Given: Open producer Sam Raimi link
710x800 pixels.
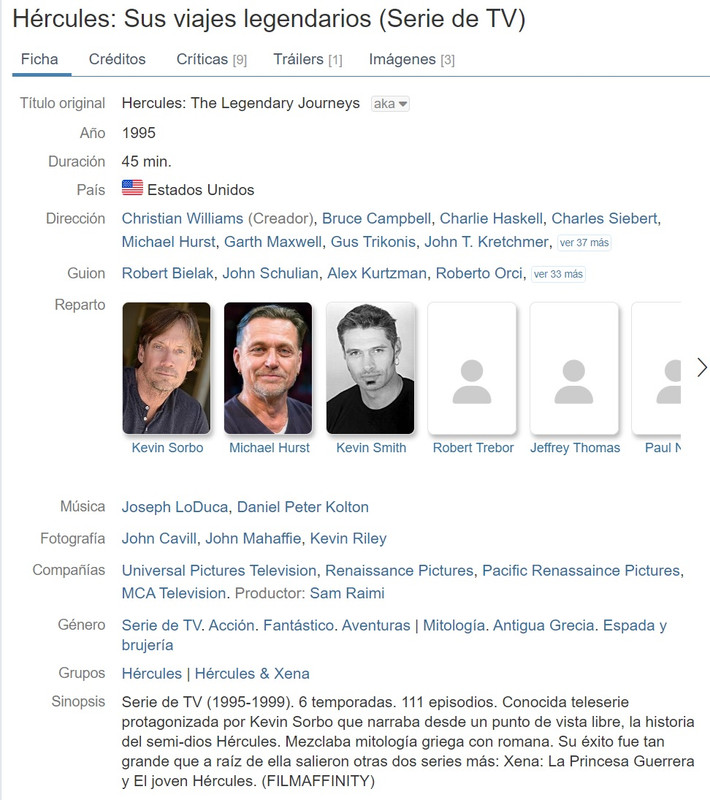Looking at the screenshot, I should click(x=347, y=593).
